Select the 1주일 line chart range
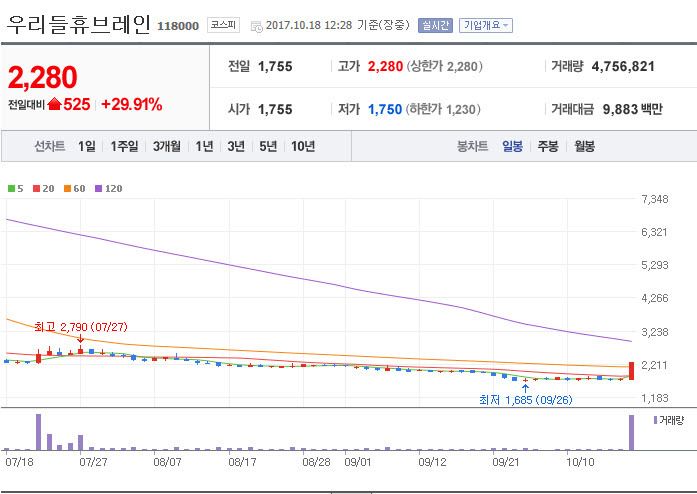 click(x=124, y=146)
